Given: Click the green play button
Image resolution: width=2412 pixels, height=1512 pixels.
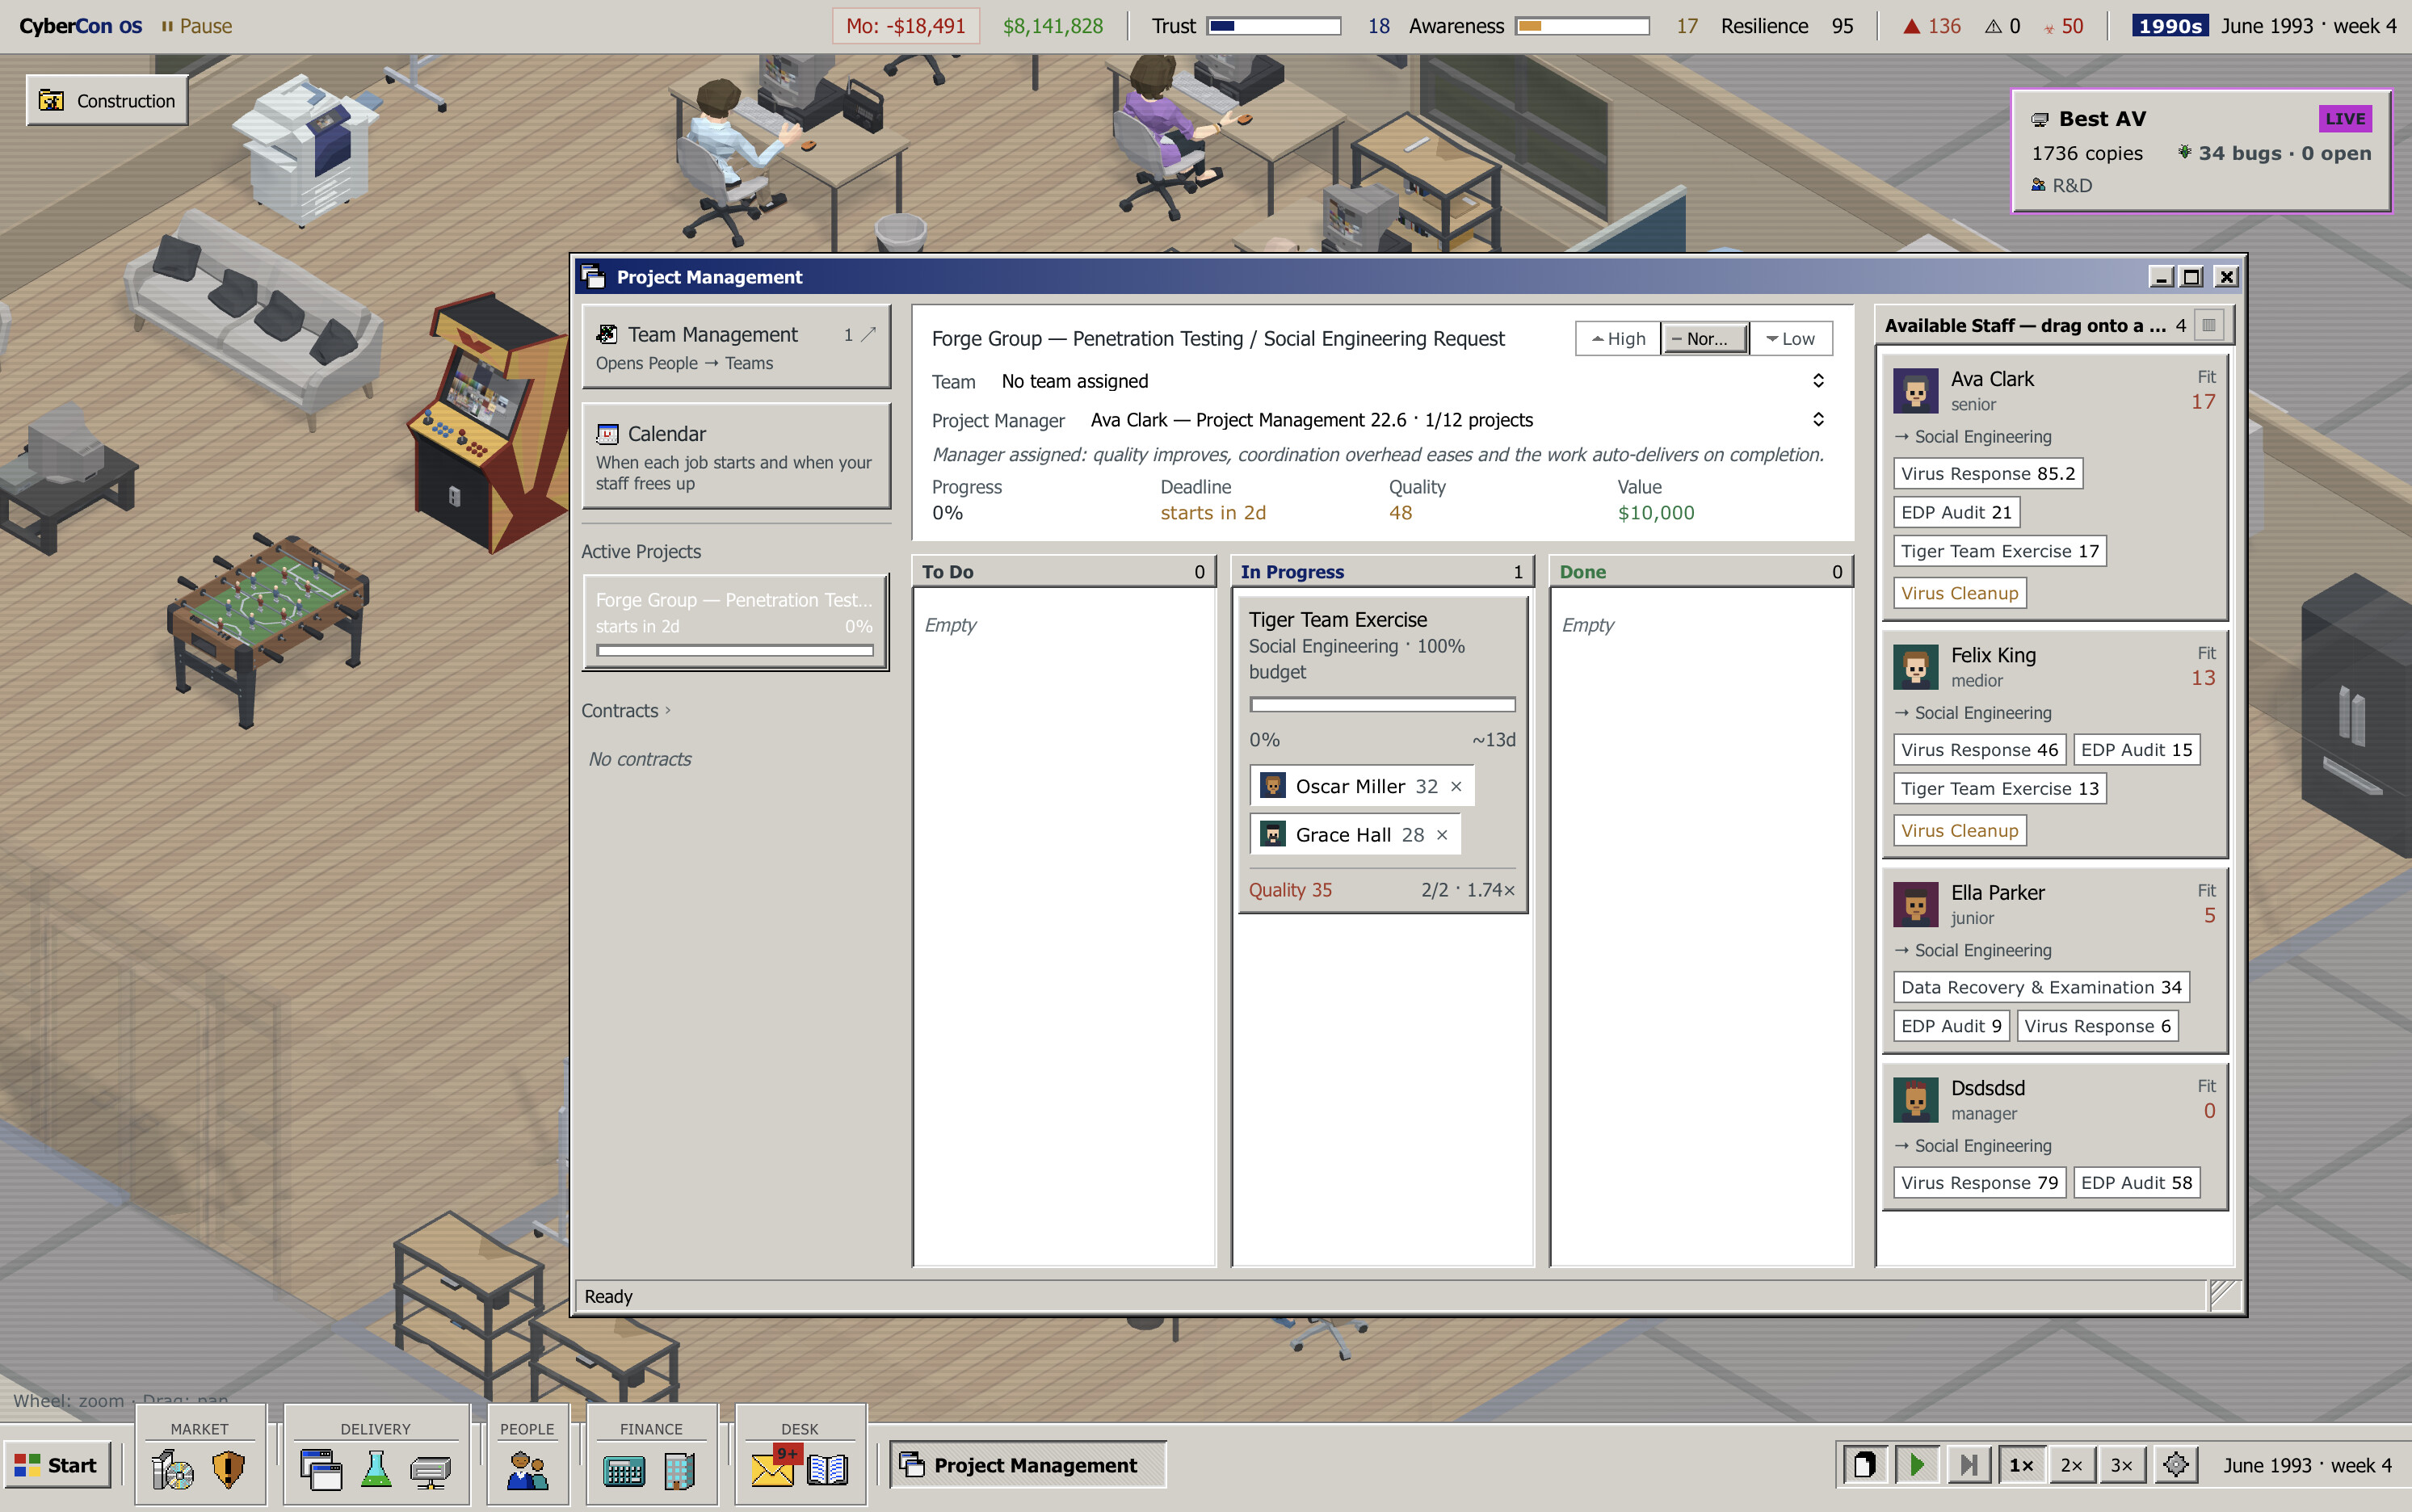Looking at the screenshot, I should 1916,1465.
